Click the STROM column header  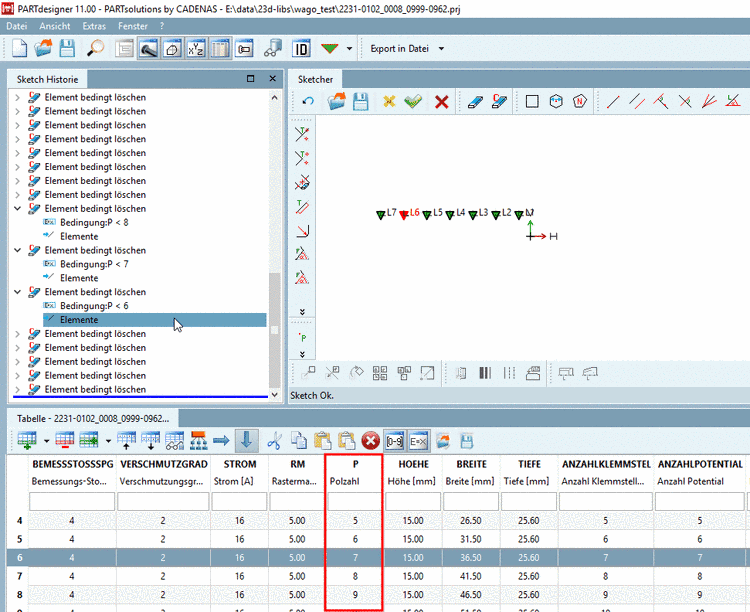pos(240,464)
